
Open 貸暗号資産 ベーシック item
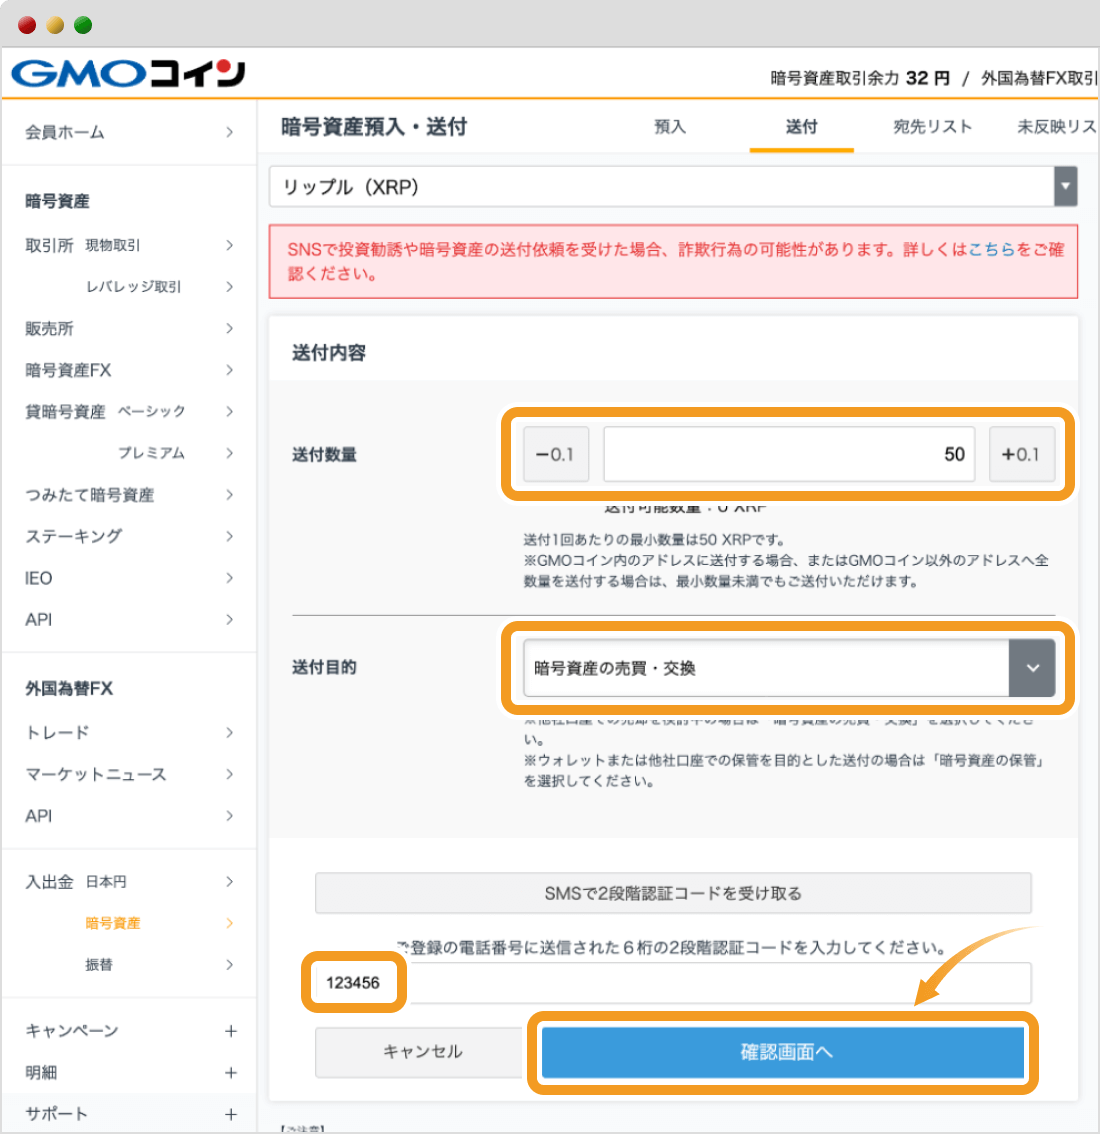click(x=129, y=412)
